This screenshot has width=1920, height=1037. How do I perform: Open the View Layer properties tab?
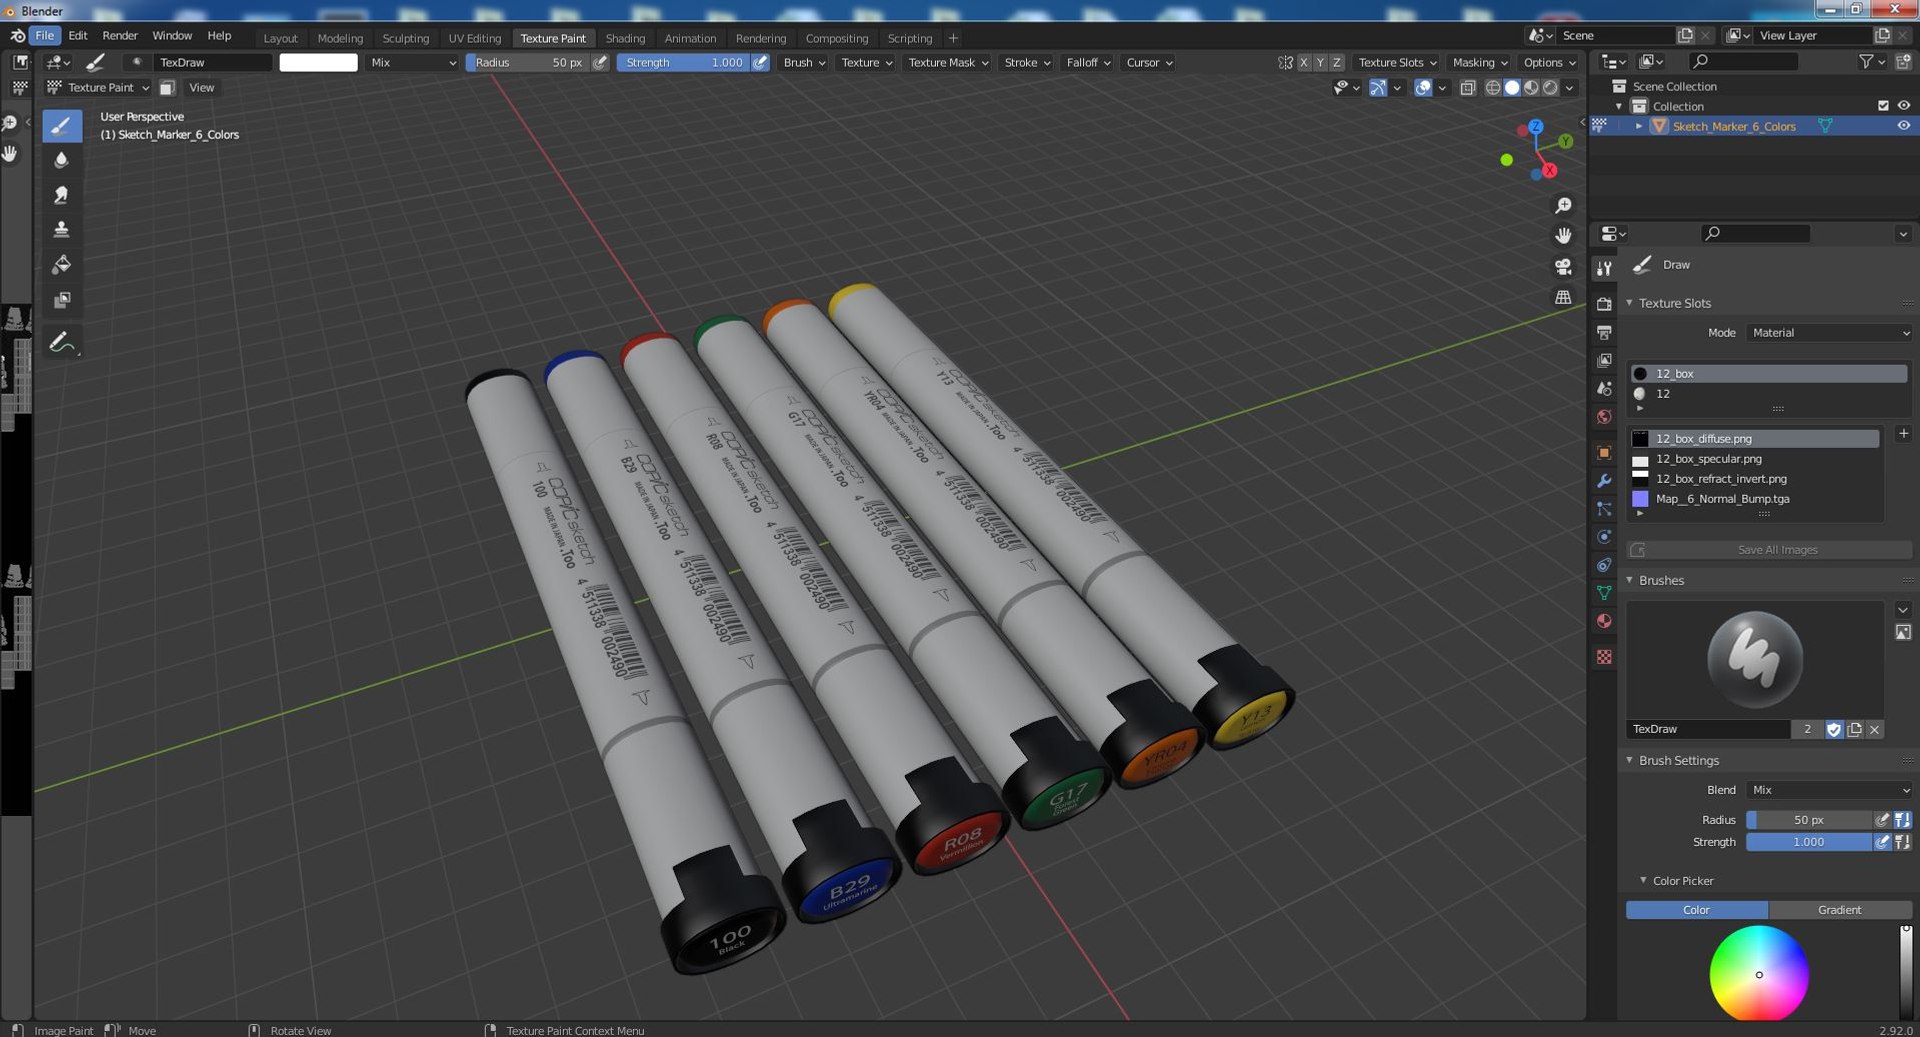pos(1604,360)
